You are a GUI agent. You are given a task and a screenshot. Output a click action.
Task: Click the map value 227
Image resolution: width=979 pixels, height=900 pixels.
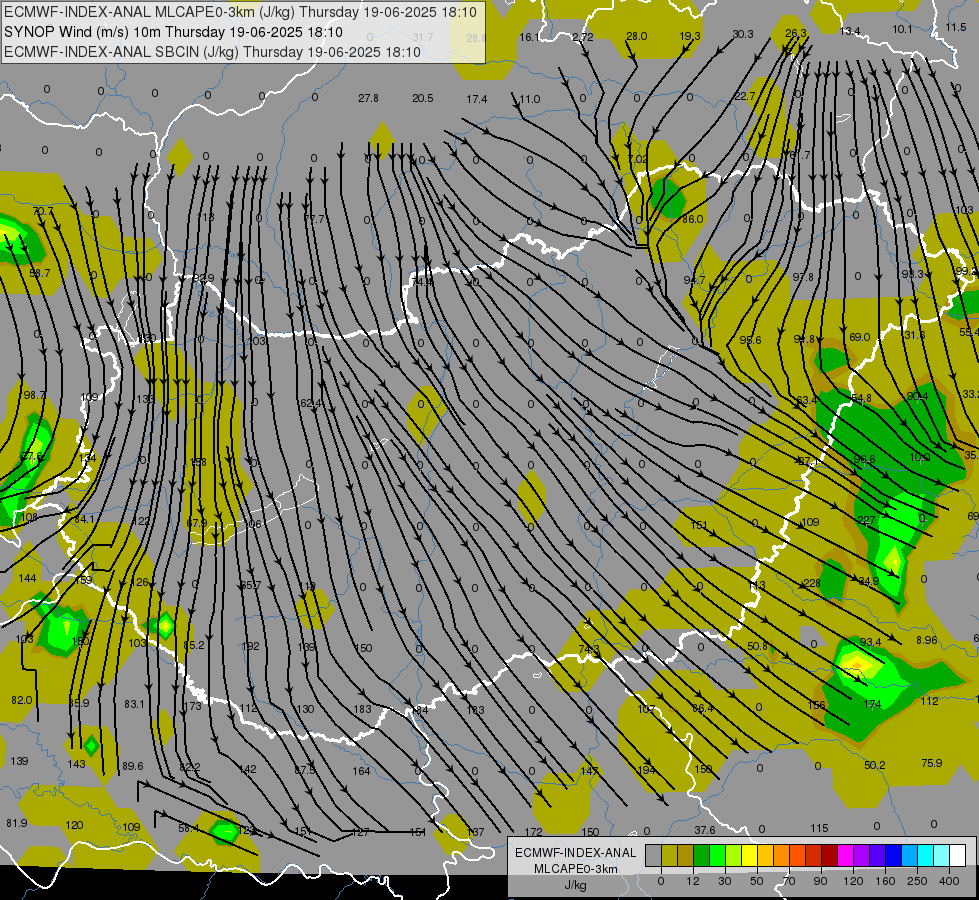coord(866,520)
